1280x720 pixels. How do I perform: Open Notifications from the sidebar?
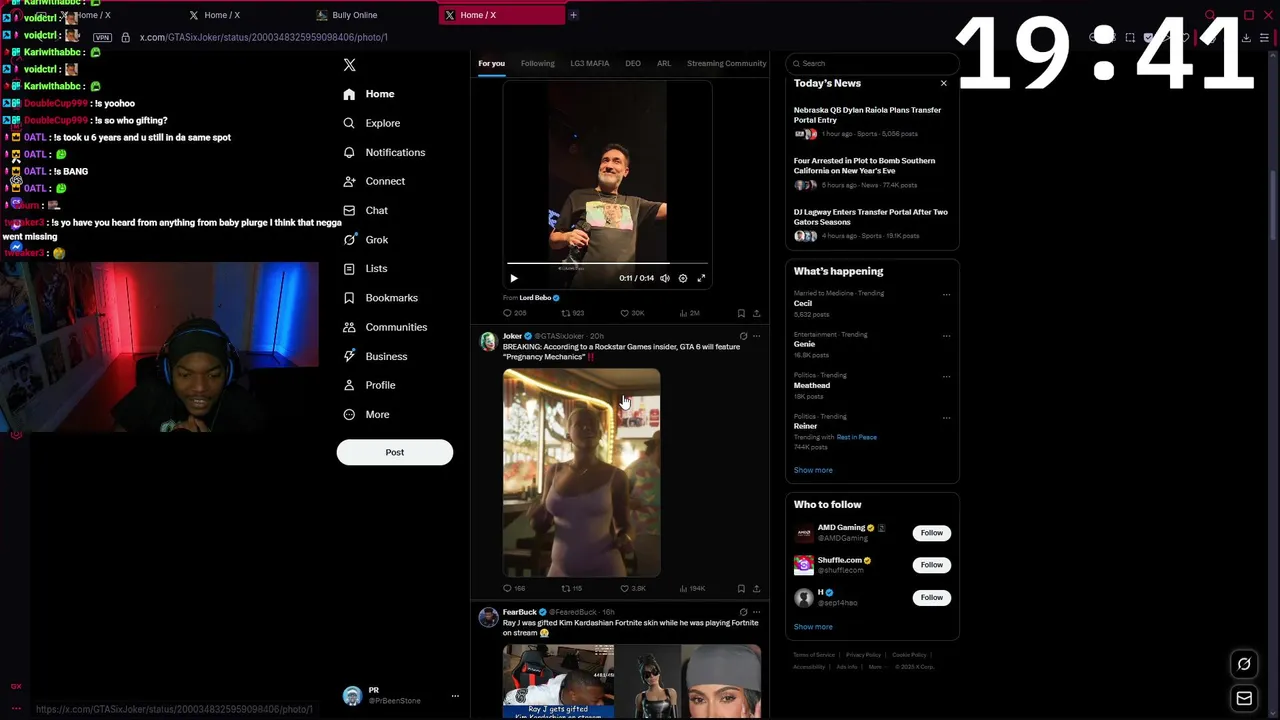tap(384, 152)
